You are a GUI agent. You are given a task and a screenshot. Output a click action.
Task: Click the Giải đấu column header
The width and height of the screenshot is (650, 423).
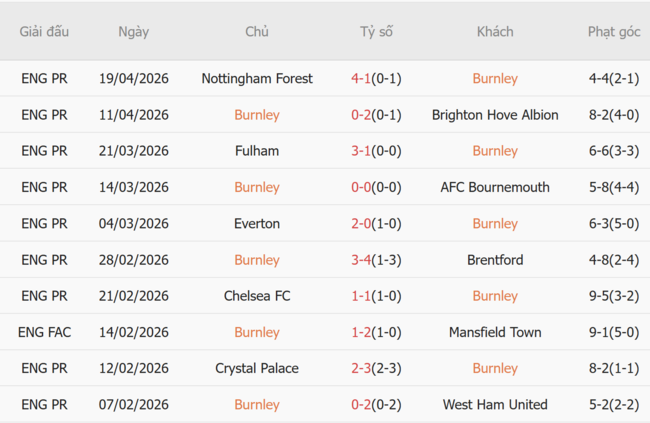45,32
